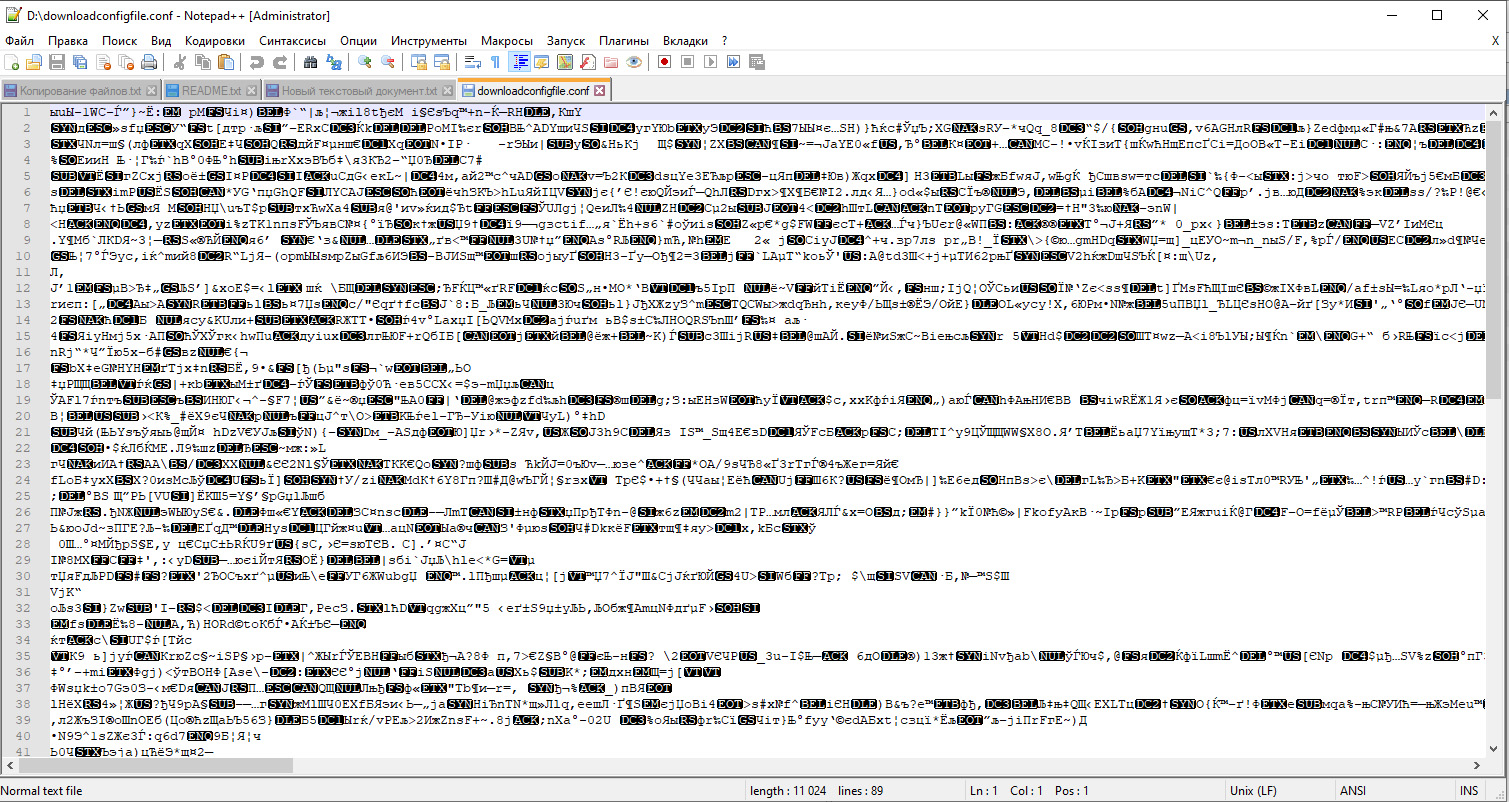Open the Инструменты menu
This screenshot has height=802, width=1509.
429,41
